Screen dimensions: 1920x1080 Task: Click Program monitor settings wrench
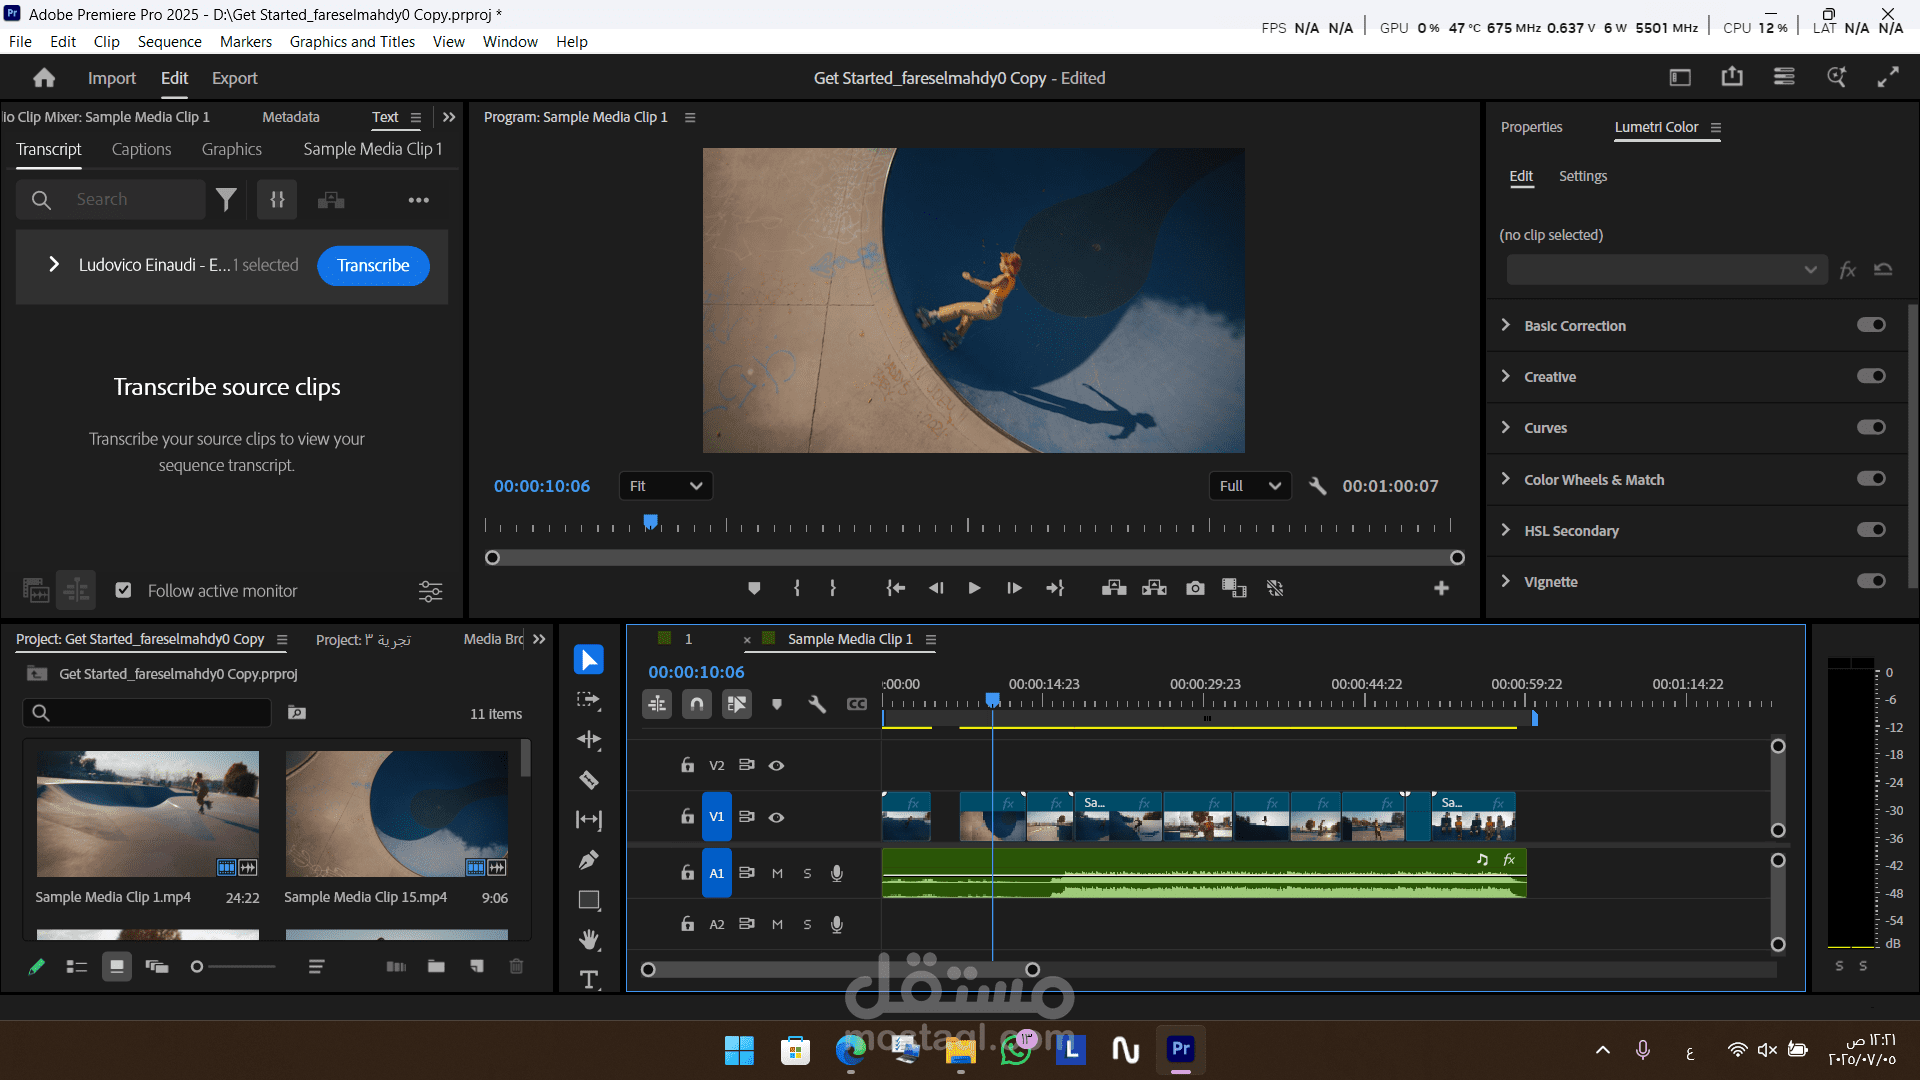tap(1318, 486)
